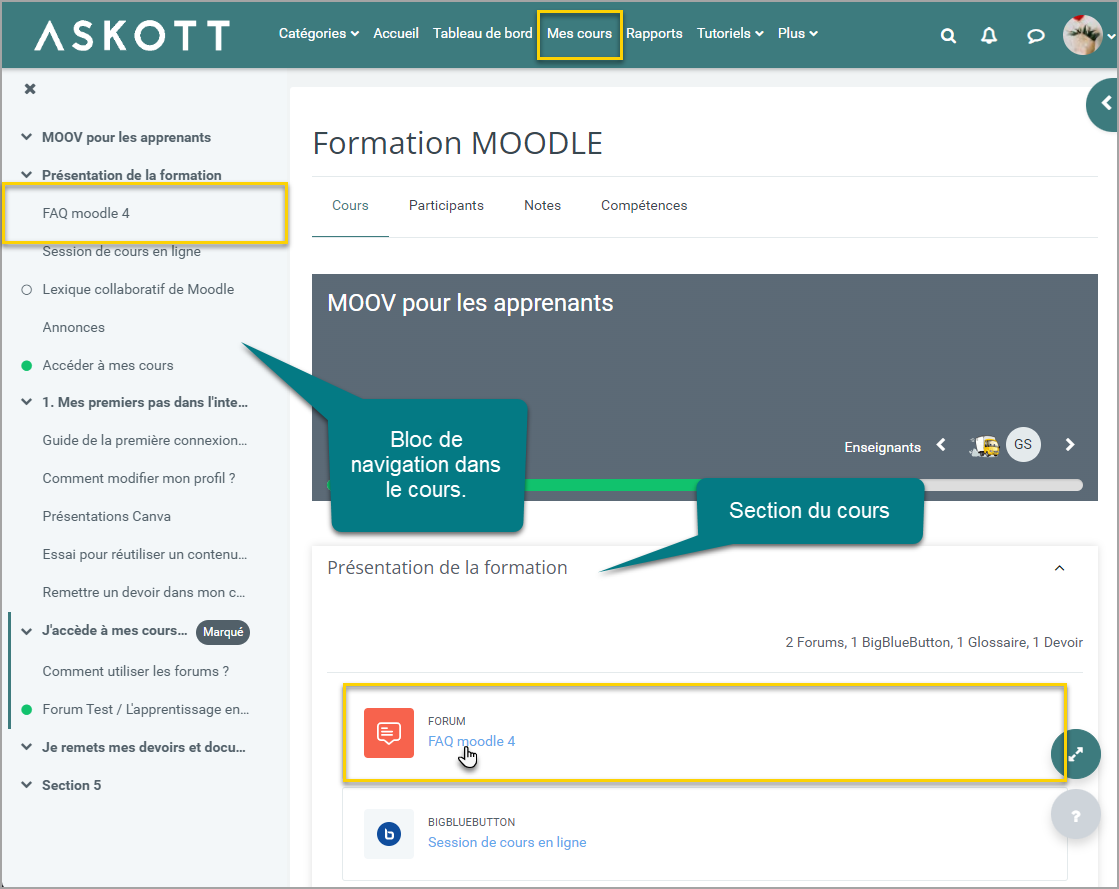Click the FAQ moodle 4 forum icon
1119x889 pixels.
coord(389,733)
